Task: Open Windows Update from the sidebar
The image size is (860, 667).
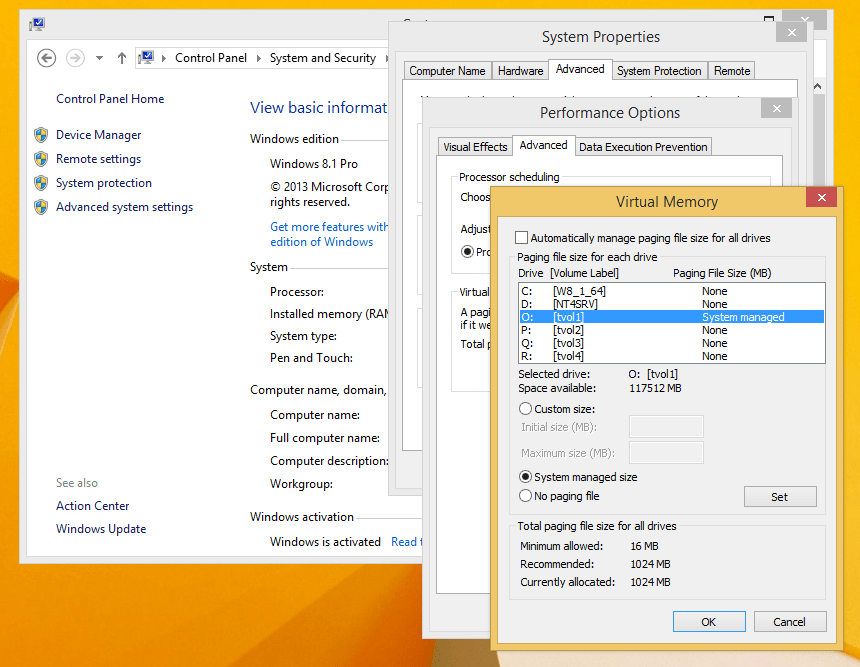Action: 100,528
